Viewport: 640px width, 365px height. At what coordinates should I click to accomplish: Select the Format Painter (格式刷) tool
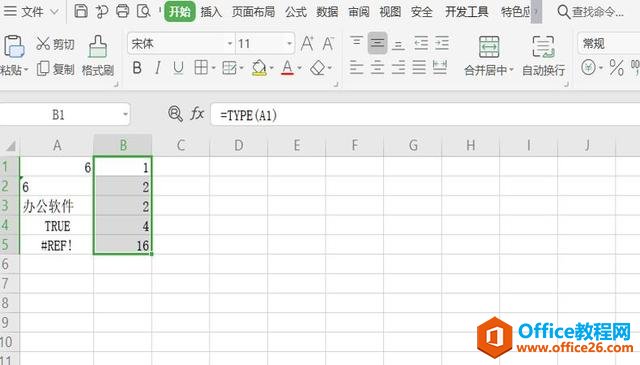(x=98, y=56)
